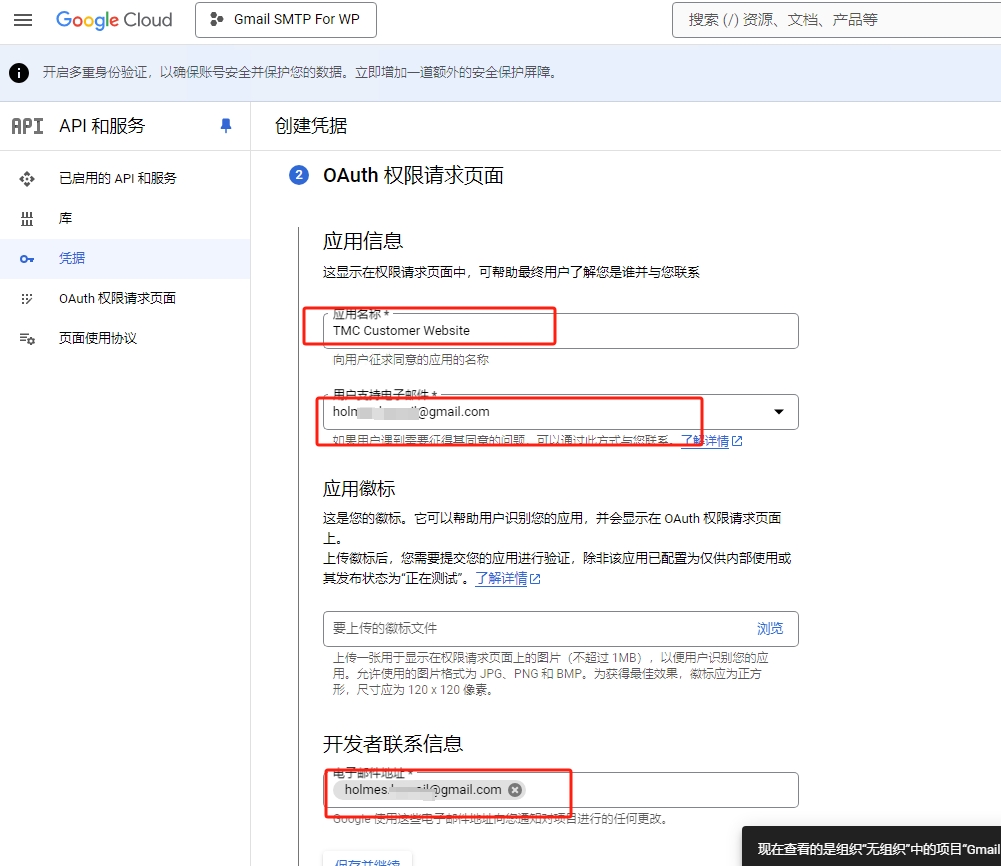Unpin API 和服务 using the pin icon
This screenshot has width=1001, height=866.
225,126
